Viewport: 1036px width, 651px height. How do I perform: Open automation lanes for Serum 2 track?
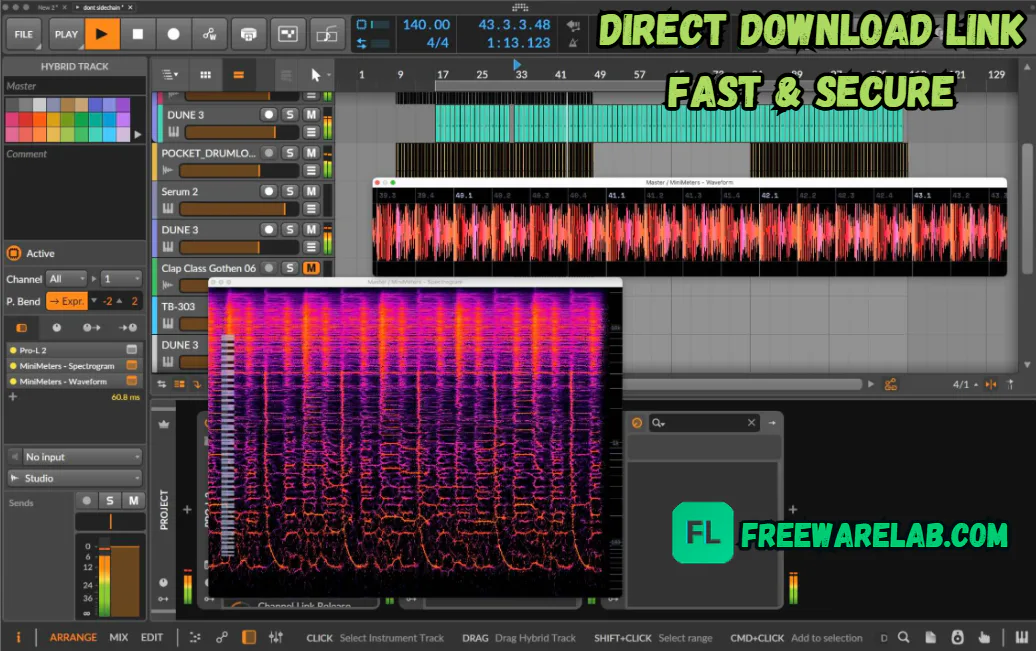click(311, 209)
